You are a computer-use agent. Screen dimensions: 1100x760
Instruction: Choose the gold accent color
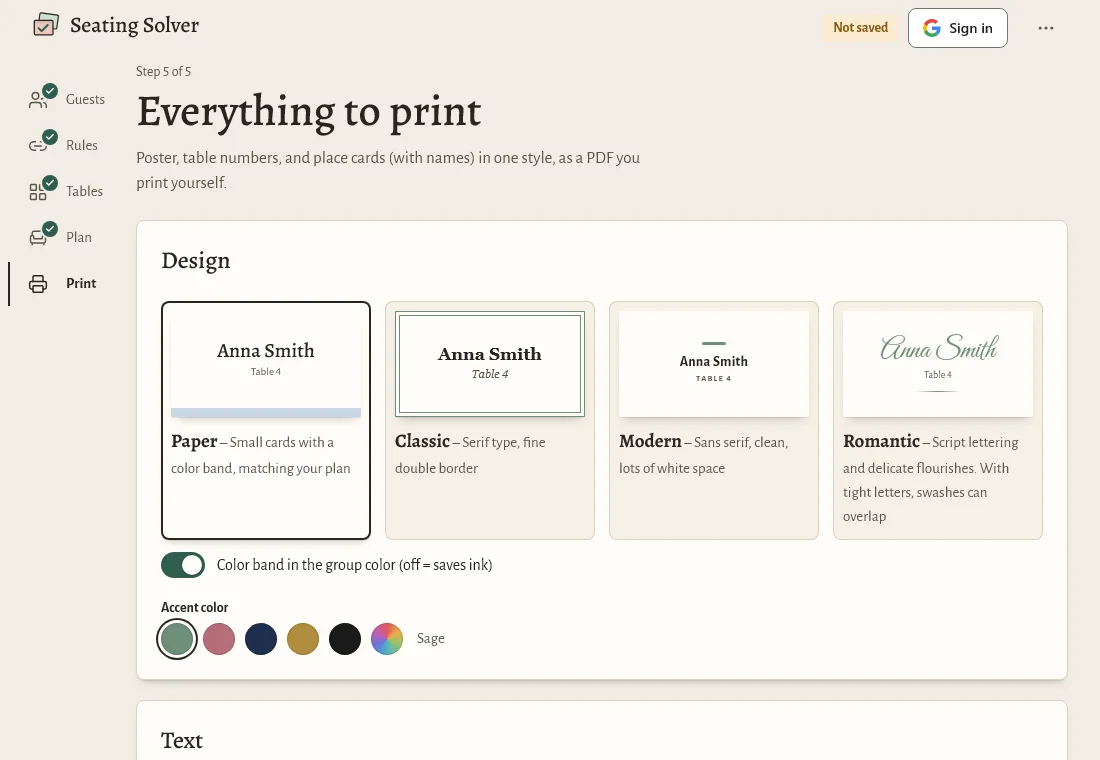[x=303, y=639]
